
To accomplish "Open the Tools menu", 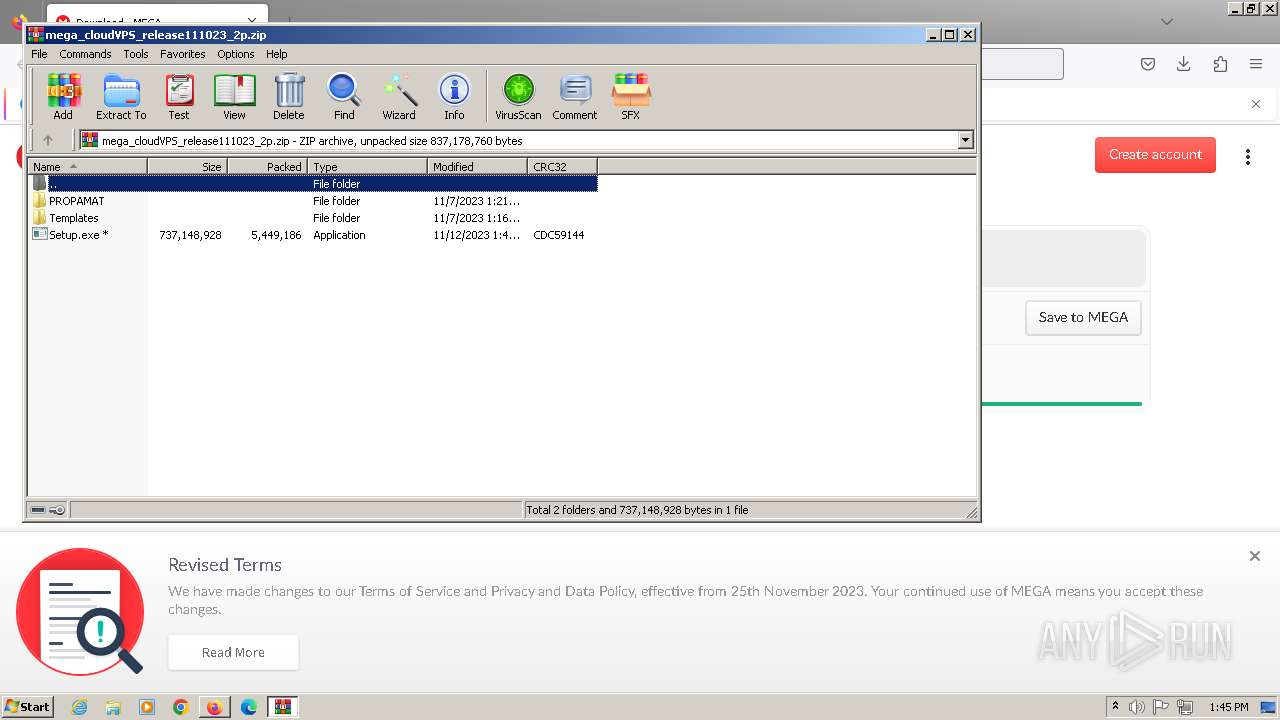I will point(136,54).
